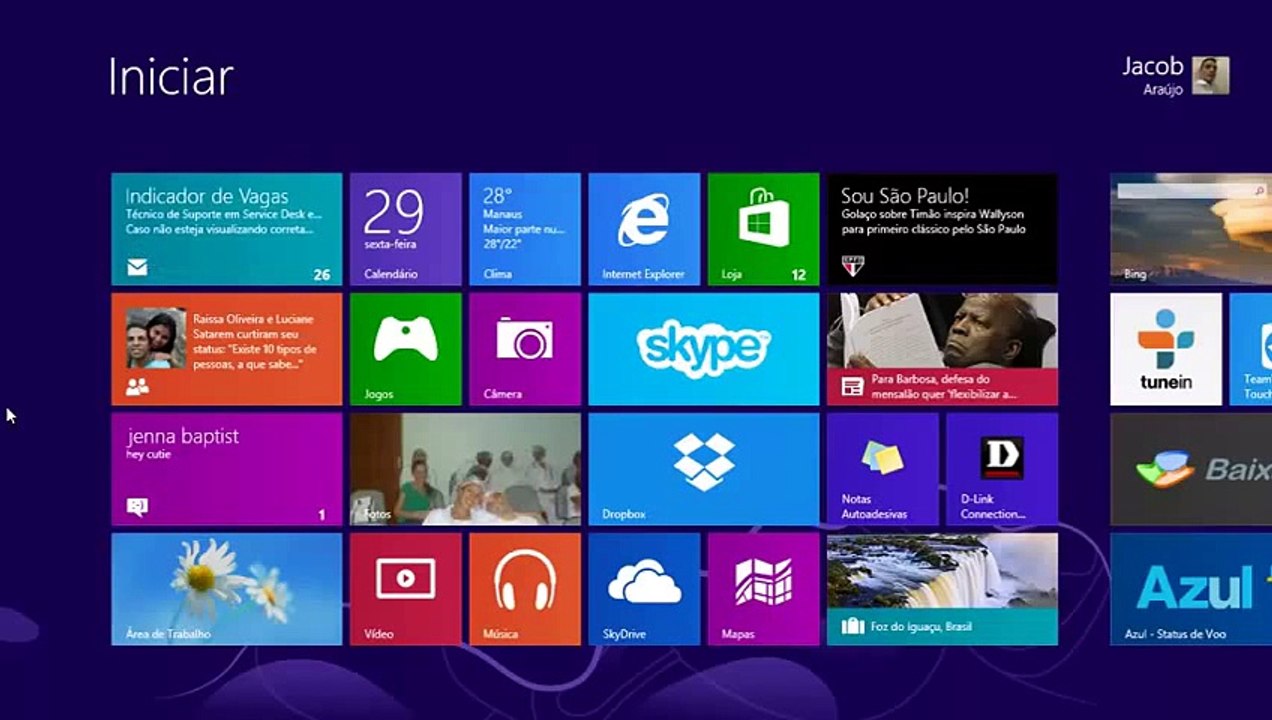Open the Clima weather tile for Manaus
The image size is (1272, 720).
tap(524, 229)
